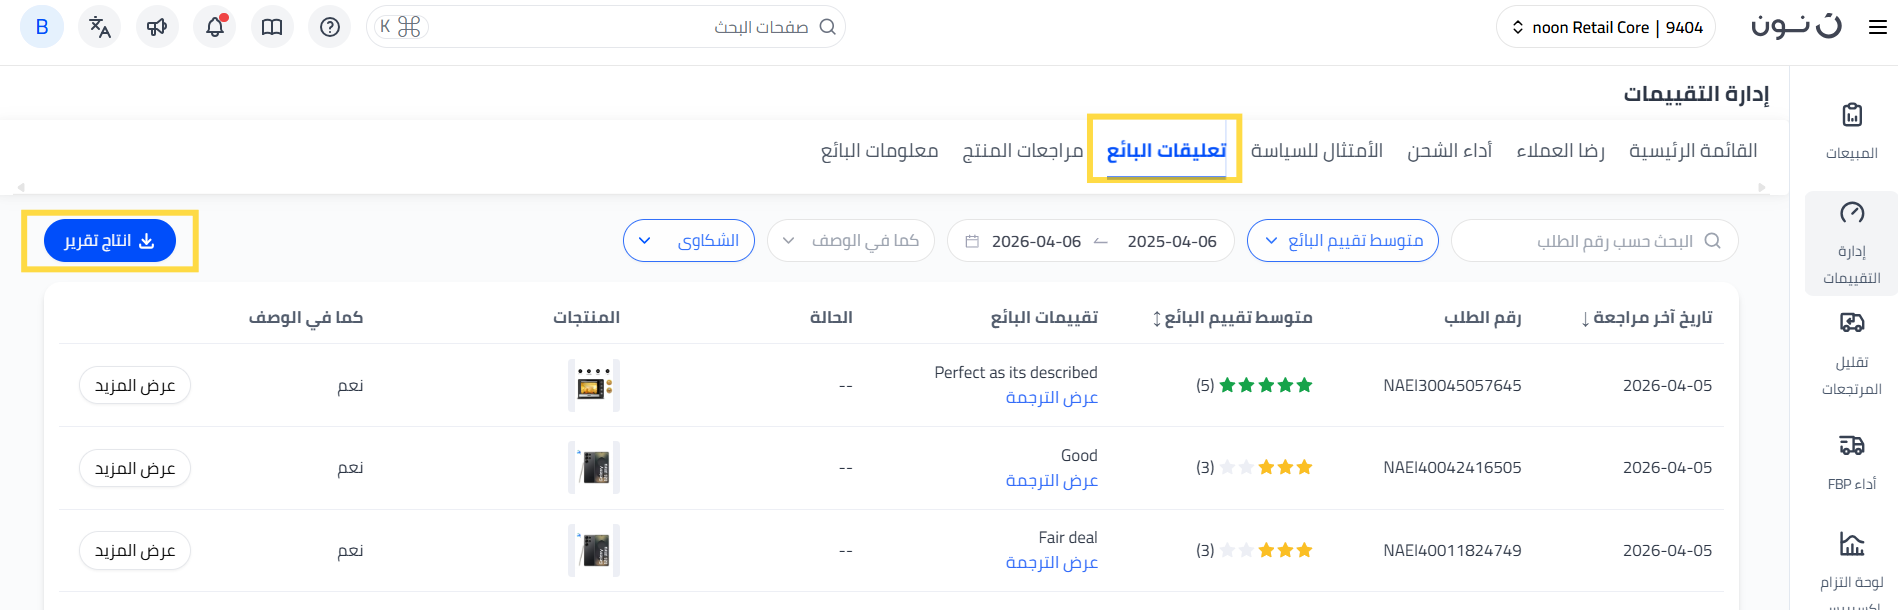This screenshot has width=1898, height=610.
Task: Click show translation link under 'Good' review
Action: (x=1051, y=481)
